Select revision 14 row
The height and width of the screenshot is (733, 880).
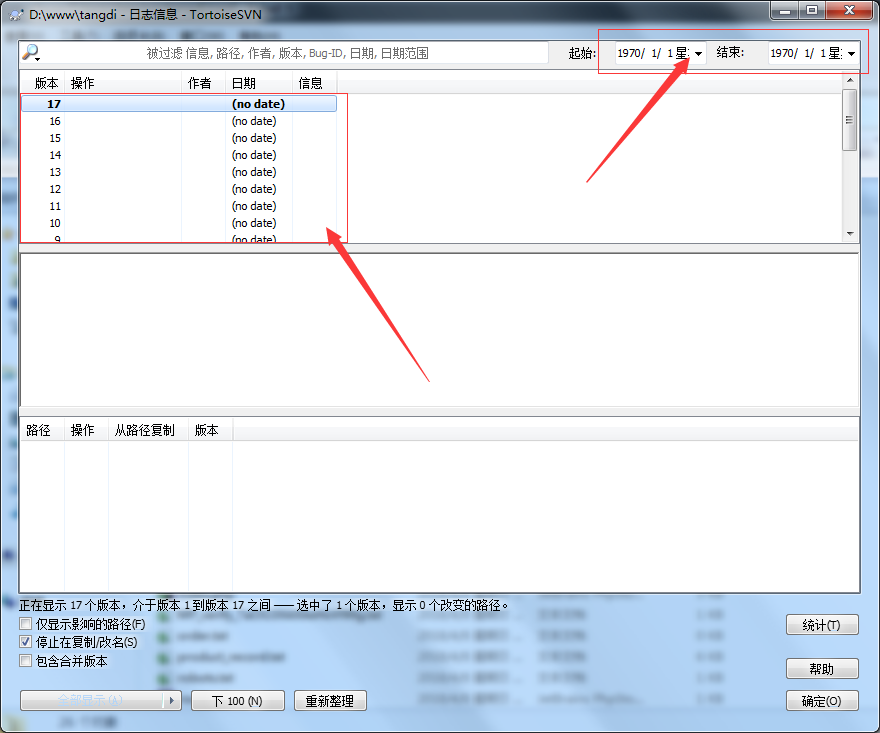pos(179,155)
